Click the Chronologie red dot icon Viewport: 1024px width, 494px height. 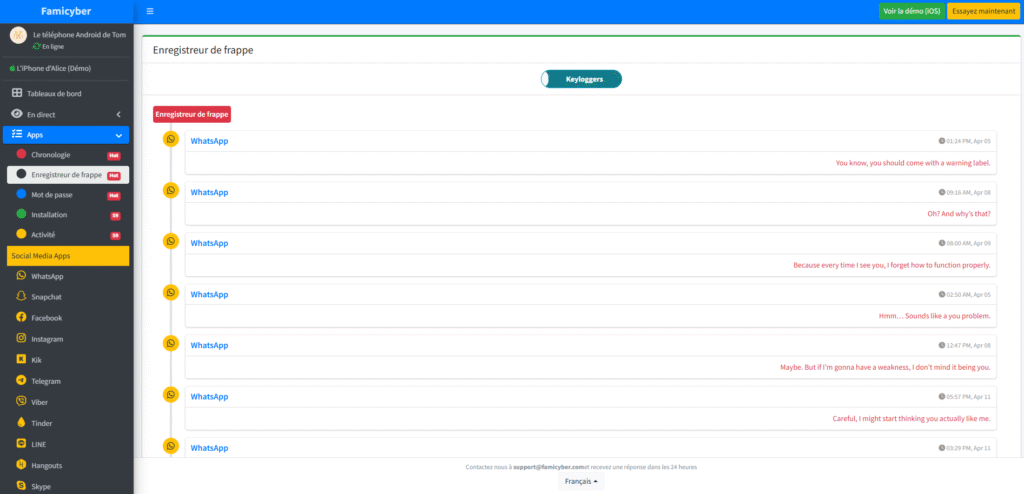pos(21,154)
